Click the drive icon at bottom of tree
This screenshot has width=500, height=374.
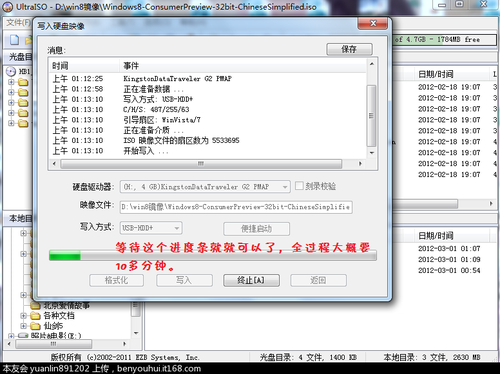(23, 336)
